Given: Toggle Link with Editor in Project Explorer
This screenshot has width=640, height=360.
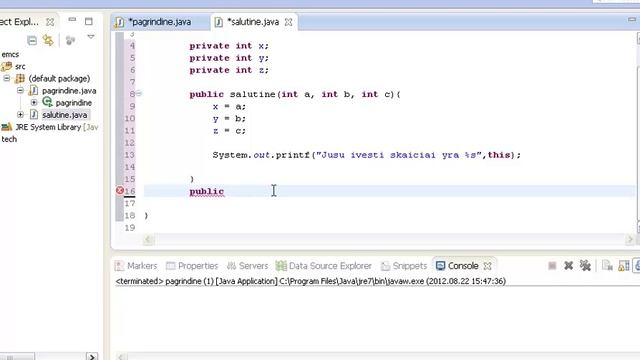Looking at the screenshot, I should point(48,40).
